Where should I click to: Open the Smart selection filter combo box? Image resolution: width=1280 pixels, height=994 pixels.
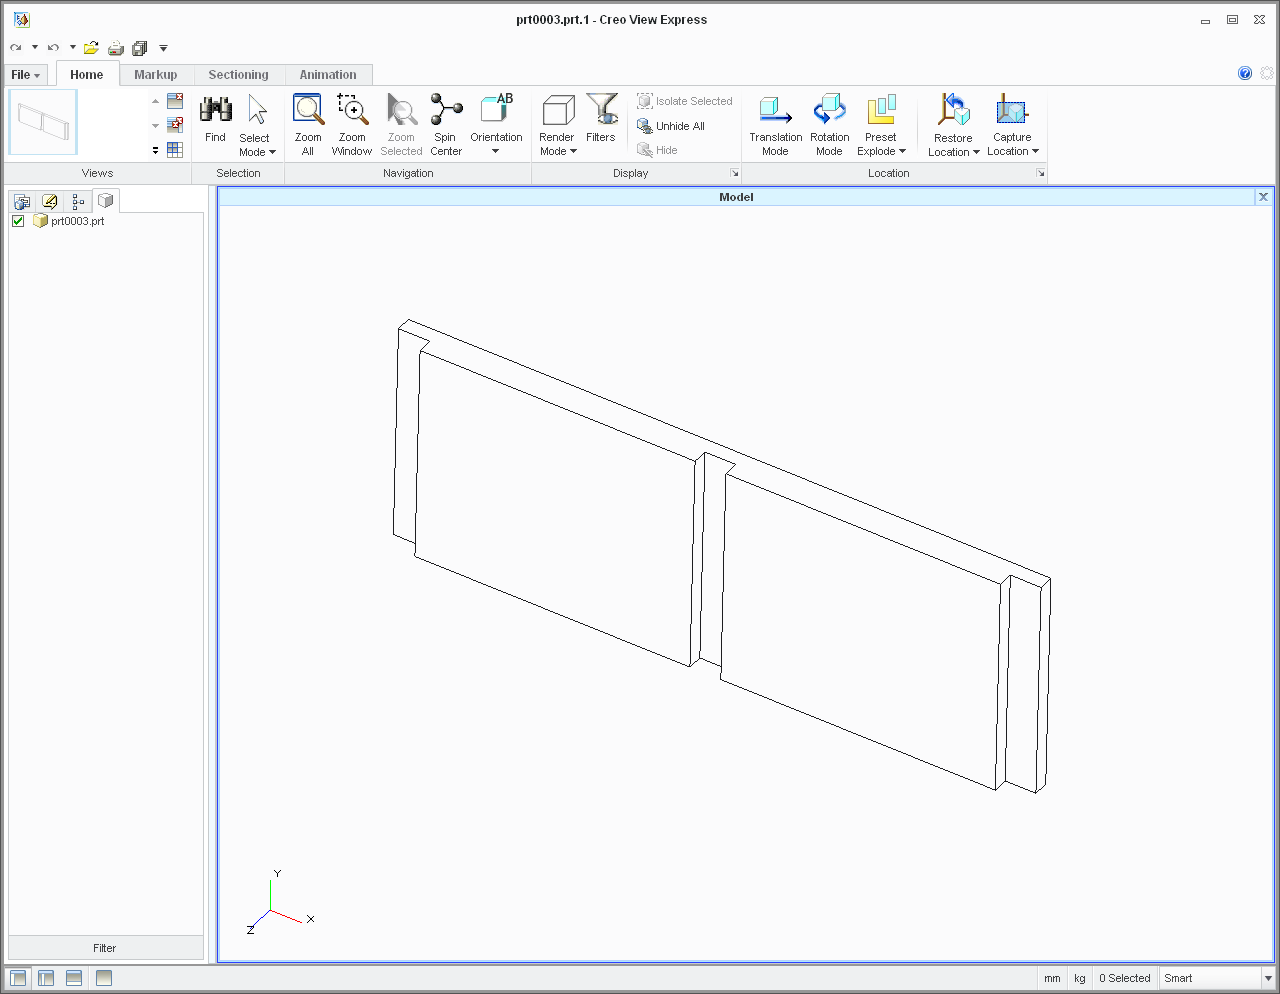(x=1217, y=978)
